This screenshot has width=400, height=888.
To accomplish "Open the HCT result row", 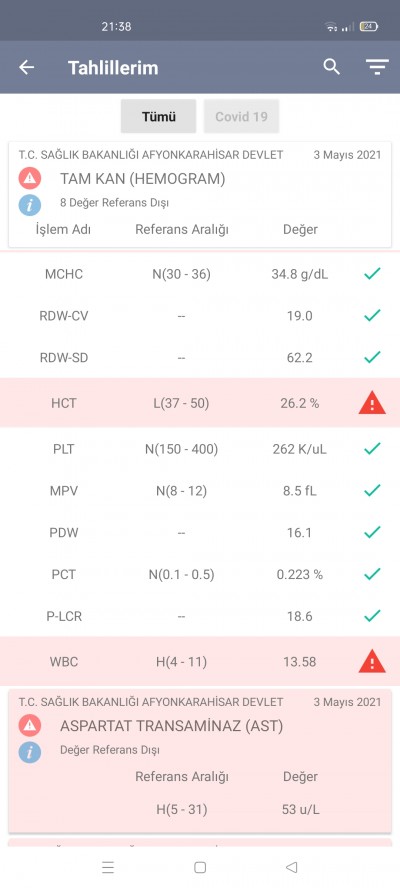I will pos(200,403).
